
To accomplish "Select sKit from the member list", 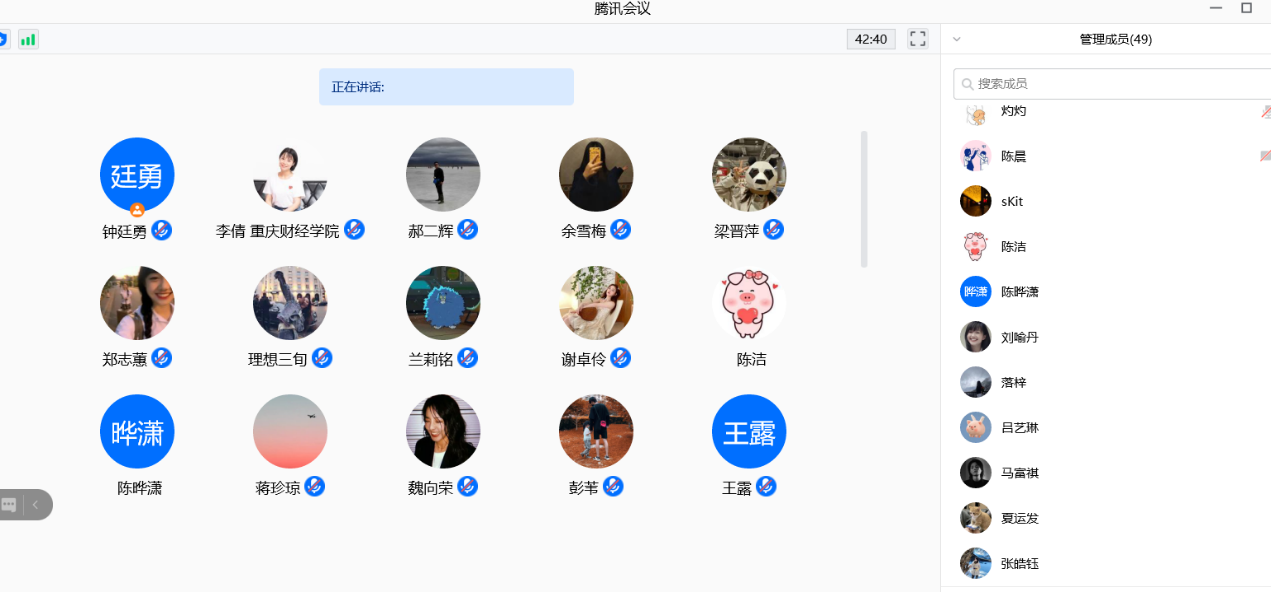I will coord(1012,201).
